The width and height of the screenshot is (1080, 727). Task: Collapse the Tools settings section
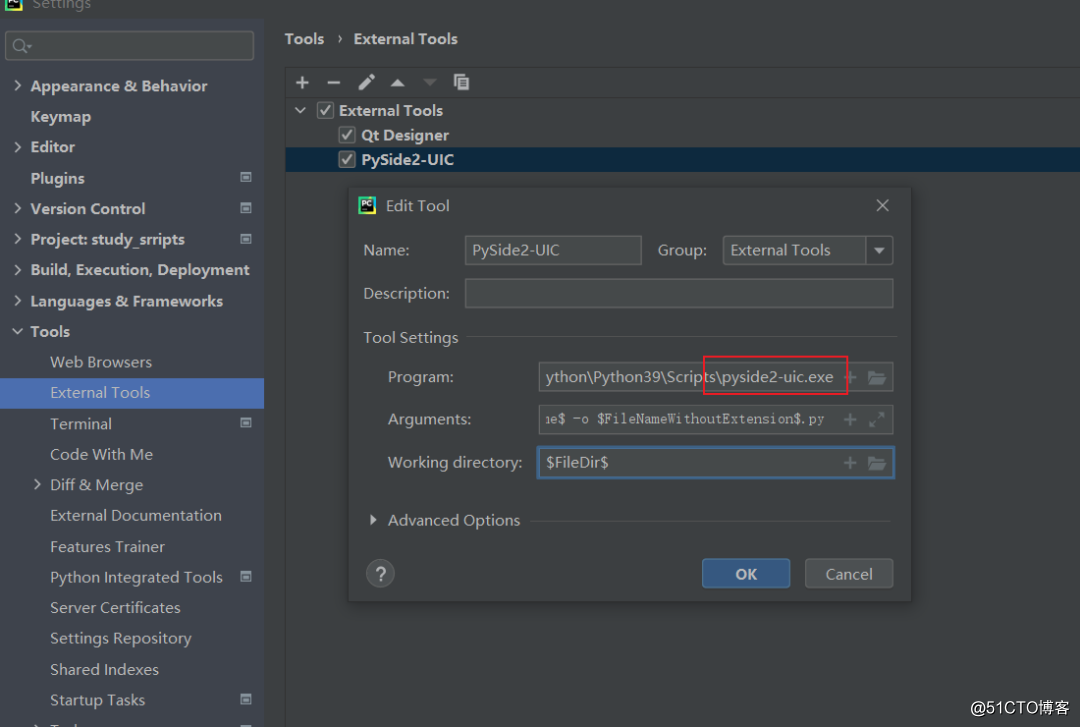click(x=17, y=331)
